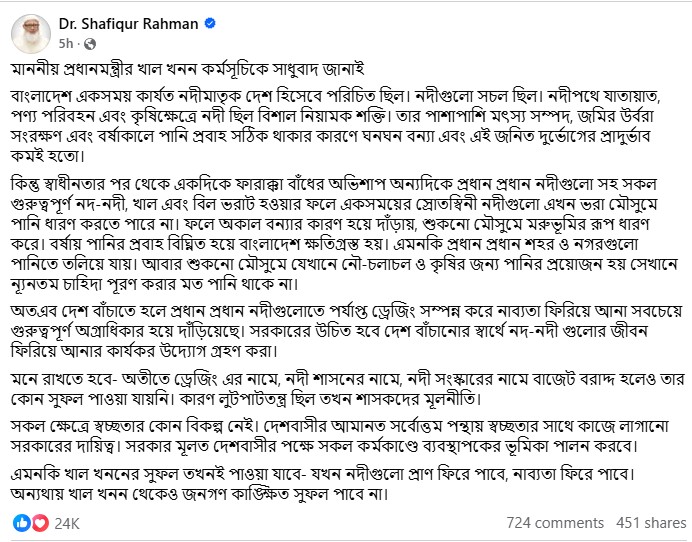Click the blue thumbs-up Like reaction icon
This screenshot has width=692, height=542.
21,522
